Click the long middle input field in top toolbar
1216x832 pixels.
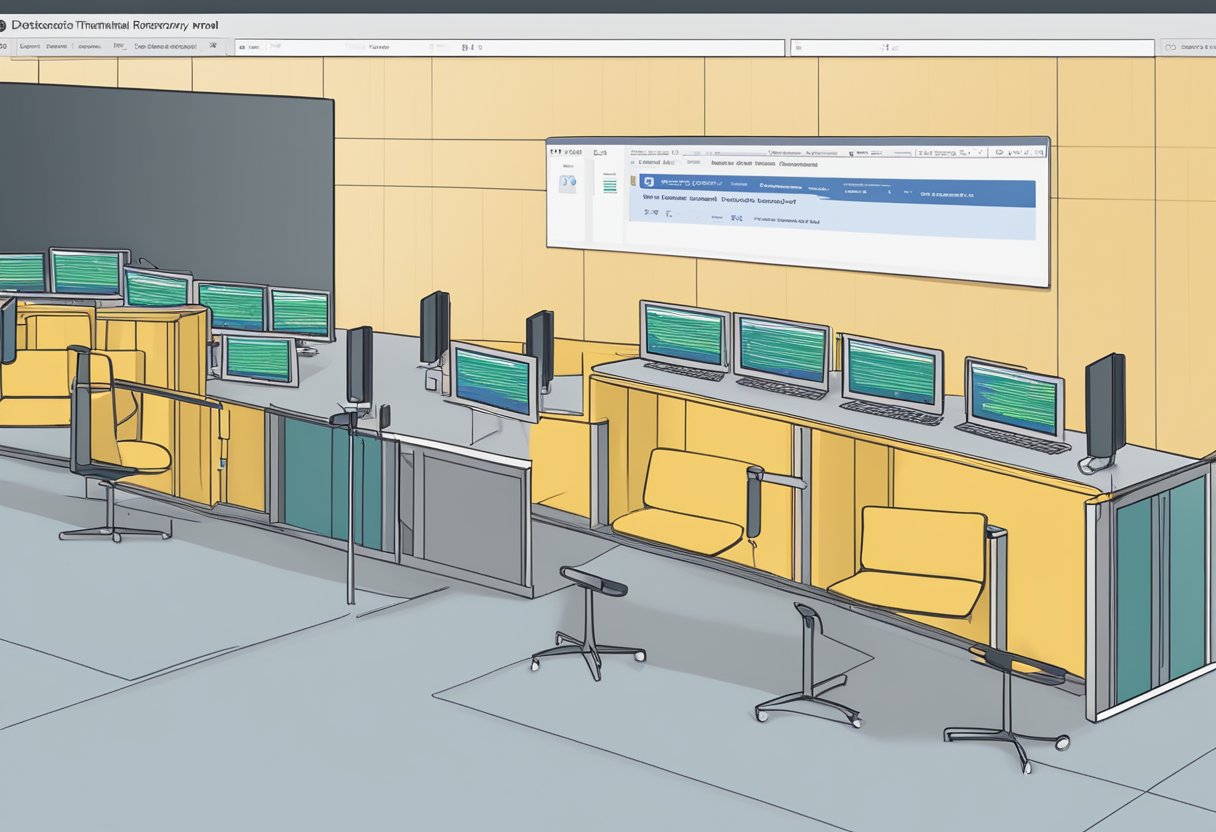(510, 47)
